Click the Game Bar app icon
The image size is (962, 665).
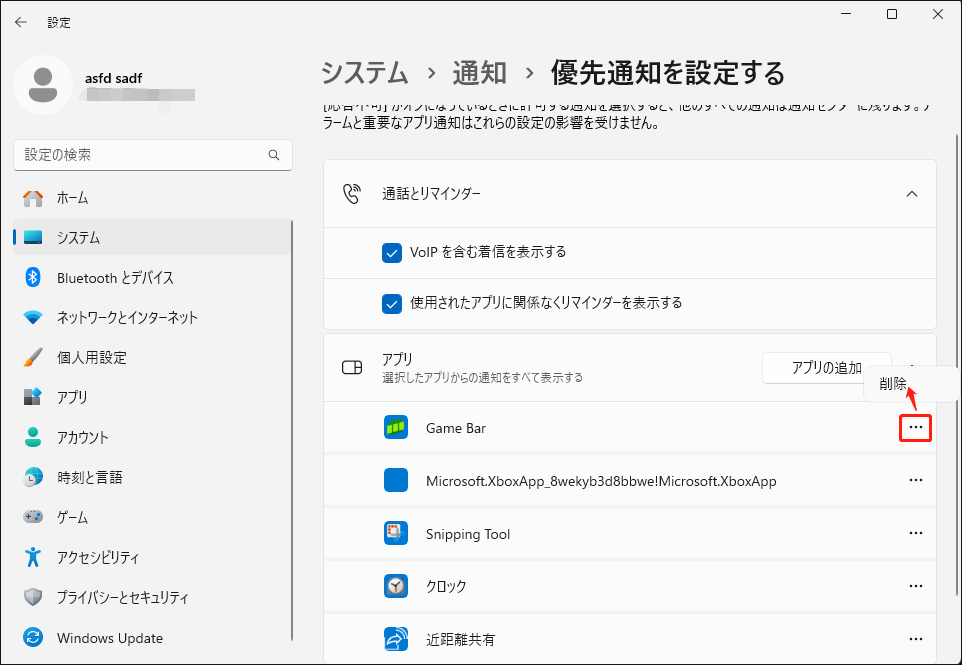(x=395, y=427)
